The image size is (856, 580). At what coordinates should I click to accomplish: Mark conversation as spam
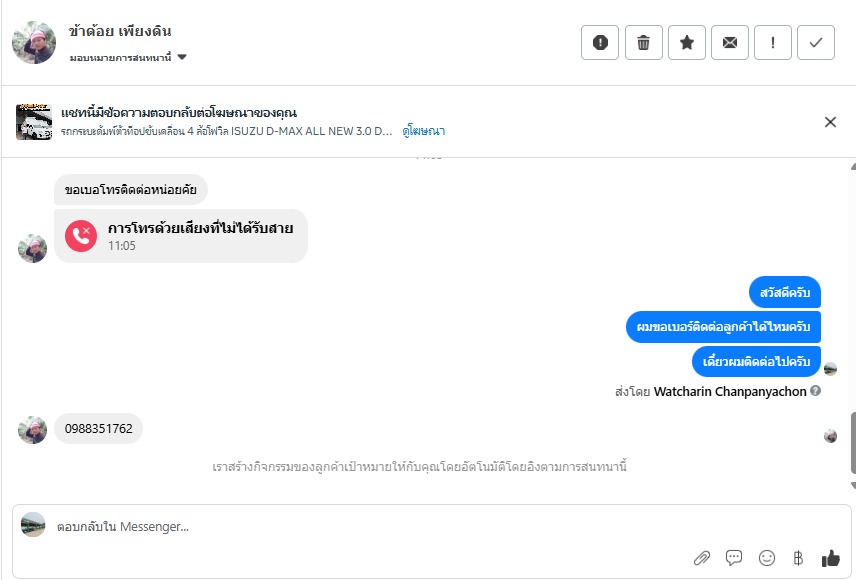point(600,42)
